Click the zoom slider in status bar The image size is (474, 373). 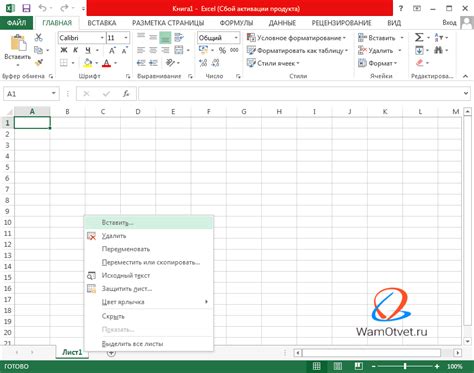(x=405, y=366)
